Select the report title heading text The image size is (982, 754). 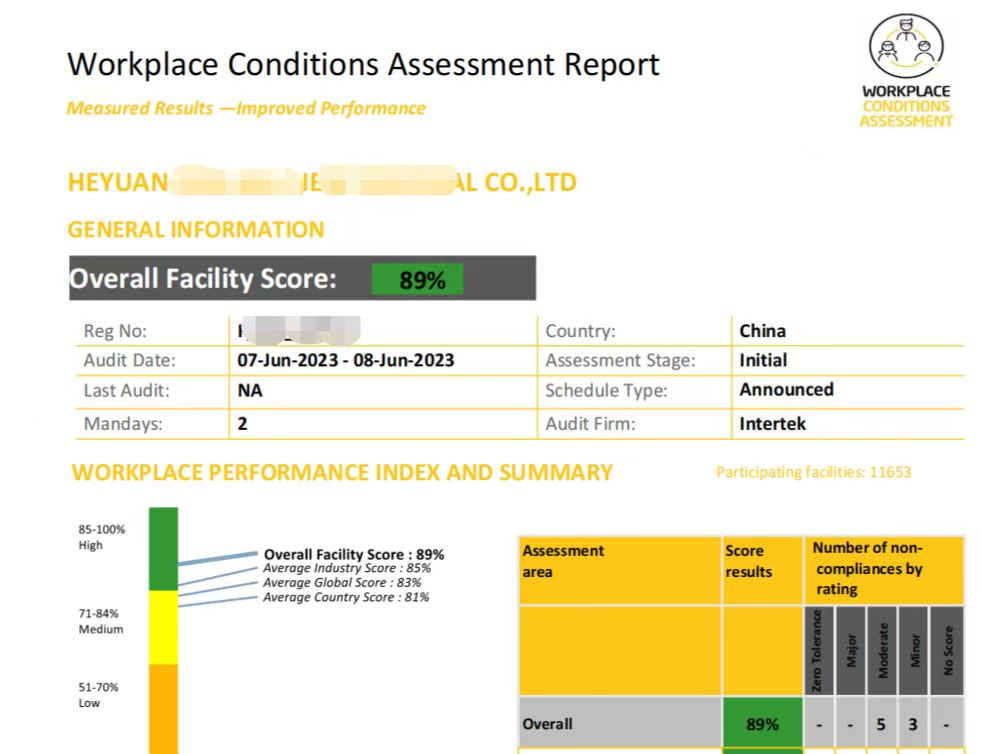coord(363,65)
